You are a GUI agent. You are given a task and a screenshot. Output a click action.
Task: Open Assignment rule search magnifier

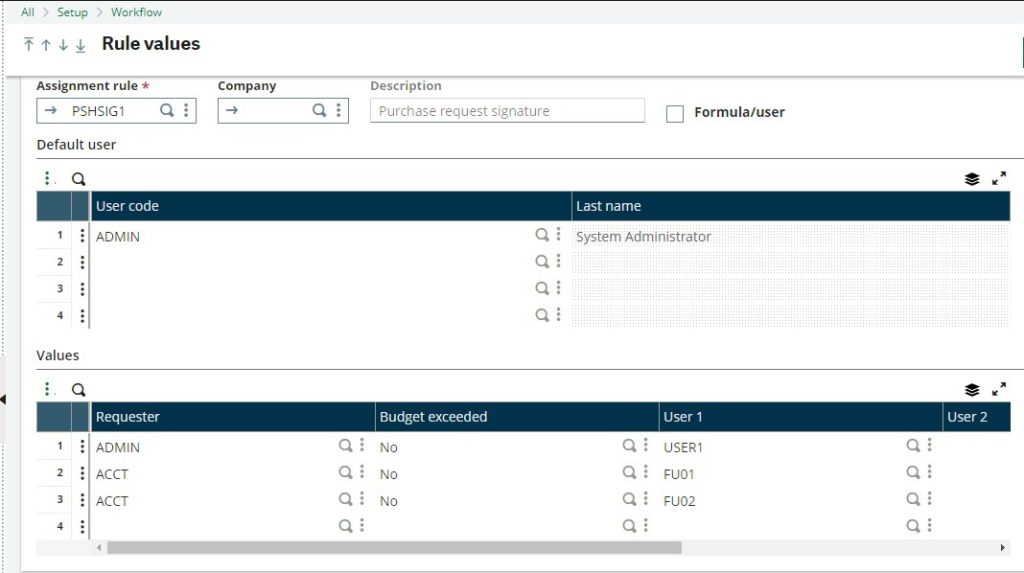[x=167, y=110]
